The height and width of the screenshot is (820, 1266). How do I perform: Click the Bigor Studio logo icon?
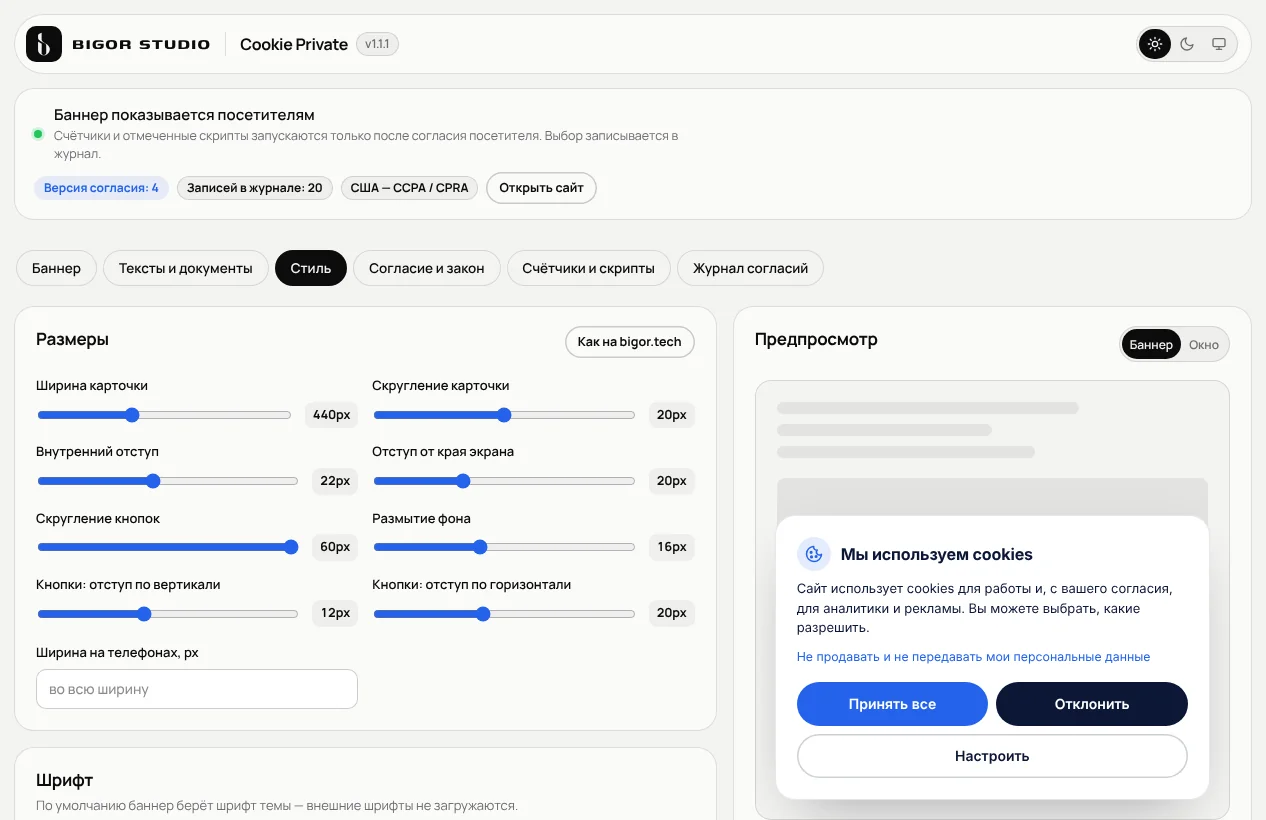pos(44,44)
